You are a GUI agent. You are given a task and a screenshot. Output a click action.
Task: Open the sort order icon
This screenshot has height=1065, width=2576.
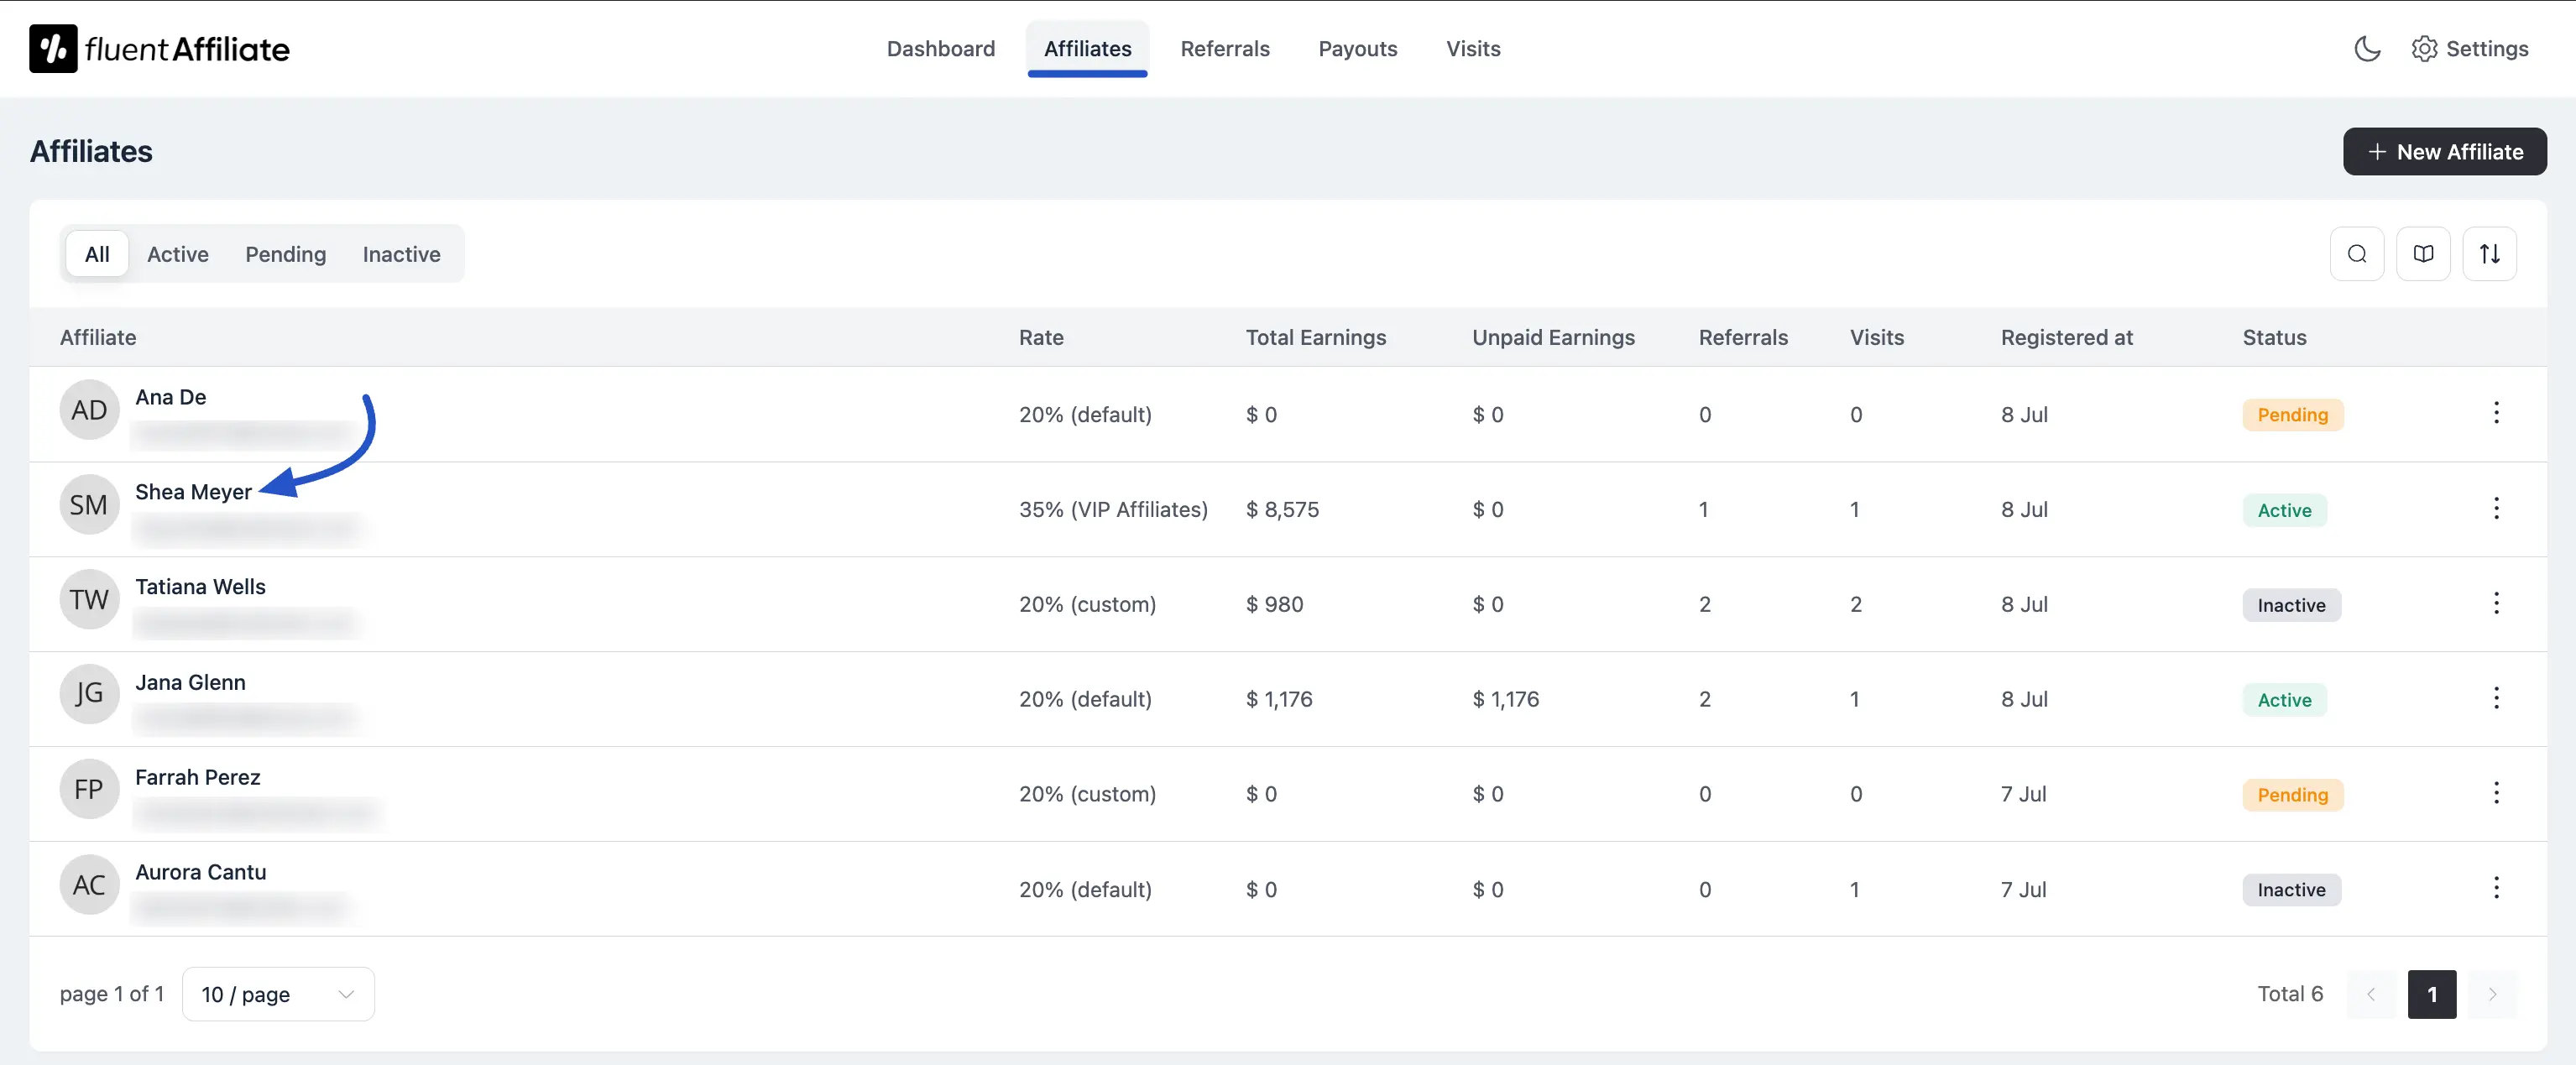(x=2490, y=253)
